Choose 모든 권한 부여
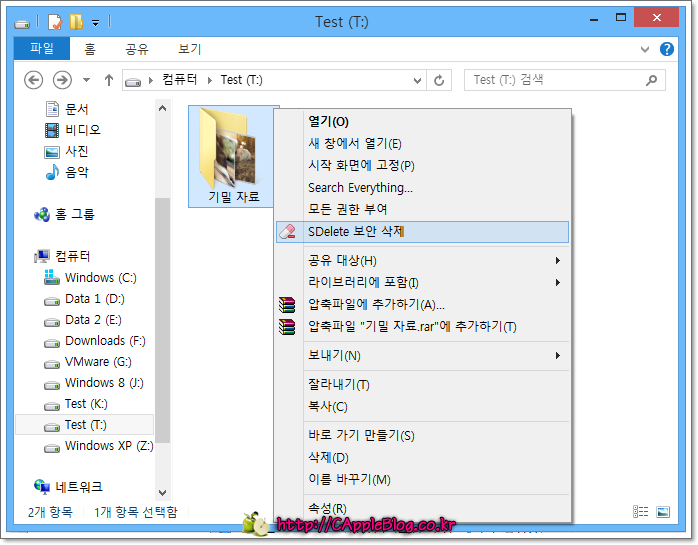 click(x=422, y=209)
